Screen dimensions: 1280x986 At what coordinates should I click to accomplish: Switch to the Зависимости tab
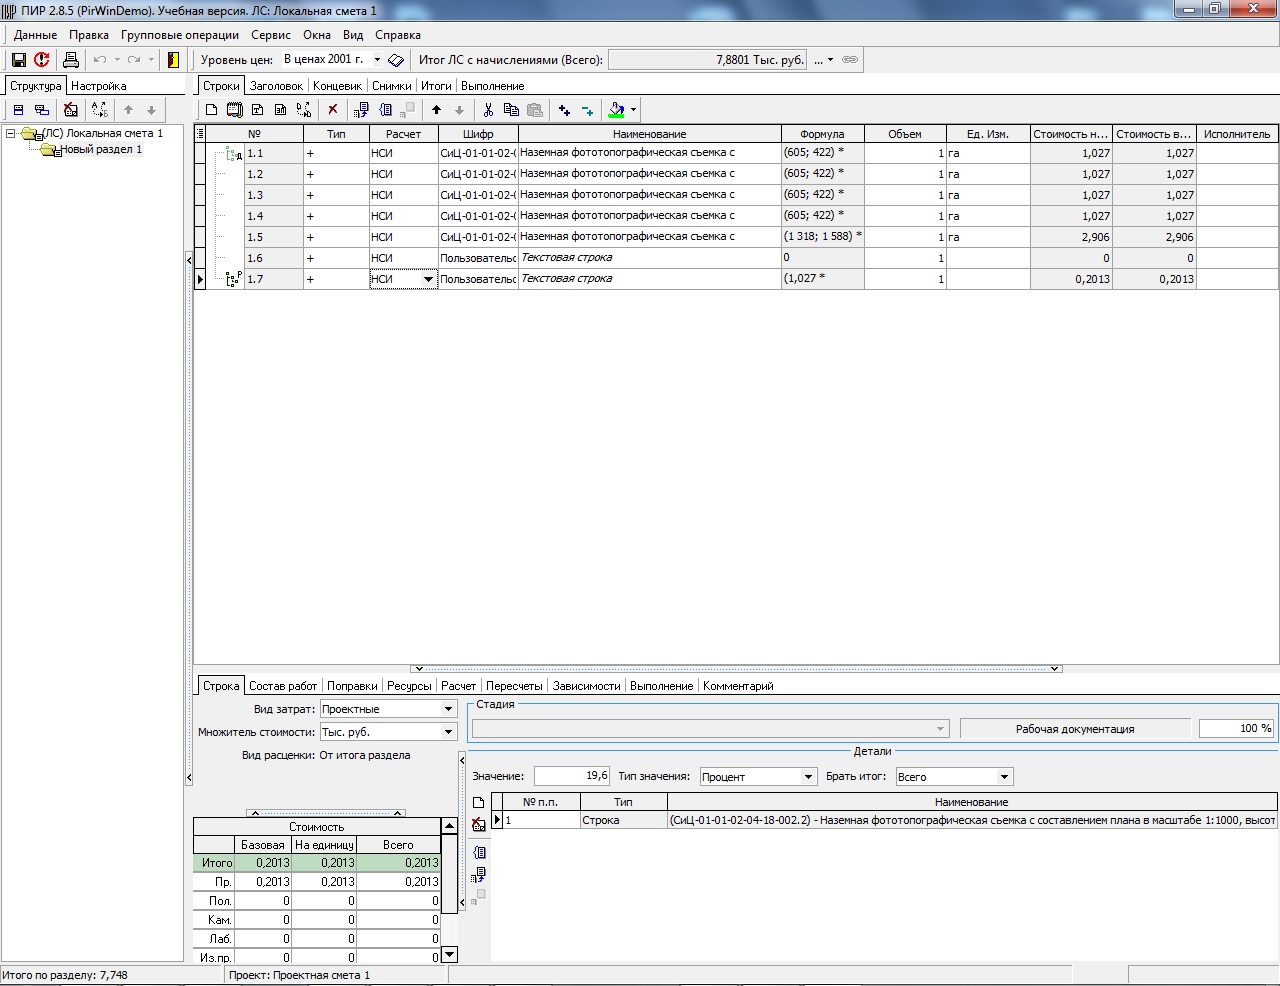[x=587, y=686]
